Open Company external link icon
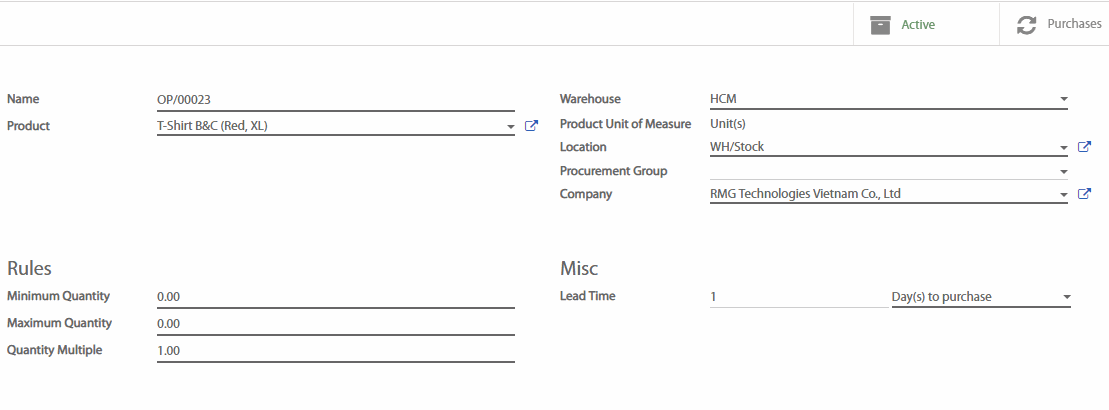The height and width of the screenshot is (410, 1109). [x=1084, y=194]
